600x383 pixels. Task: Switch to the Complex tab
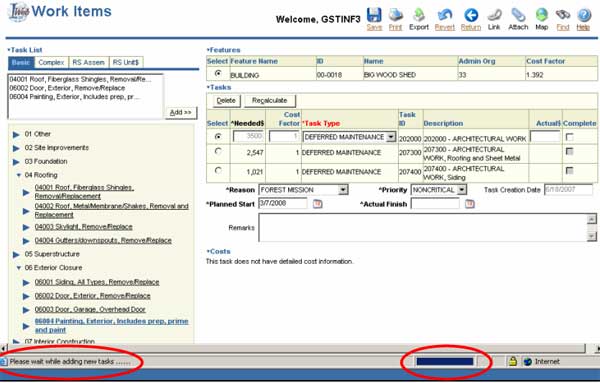[51, 62]
